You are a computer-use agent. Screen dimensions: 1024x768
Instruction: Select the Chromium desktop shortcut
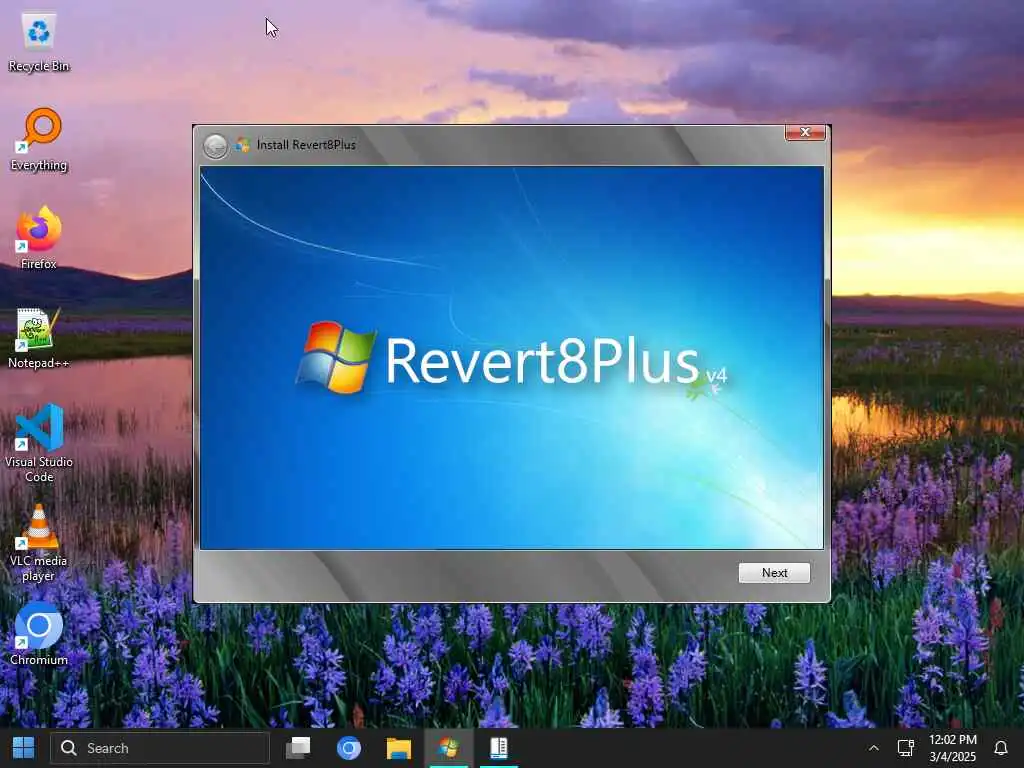coord(39,634)
